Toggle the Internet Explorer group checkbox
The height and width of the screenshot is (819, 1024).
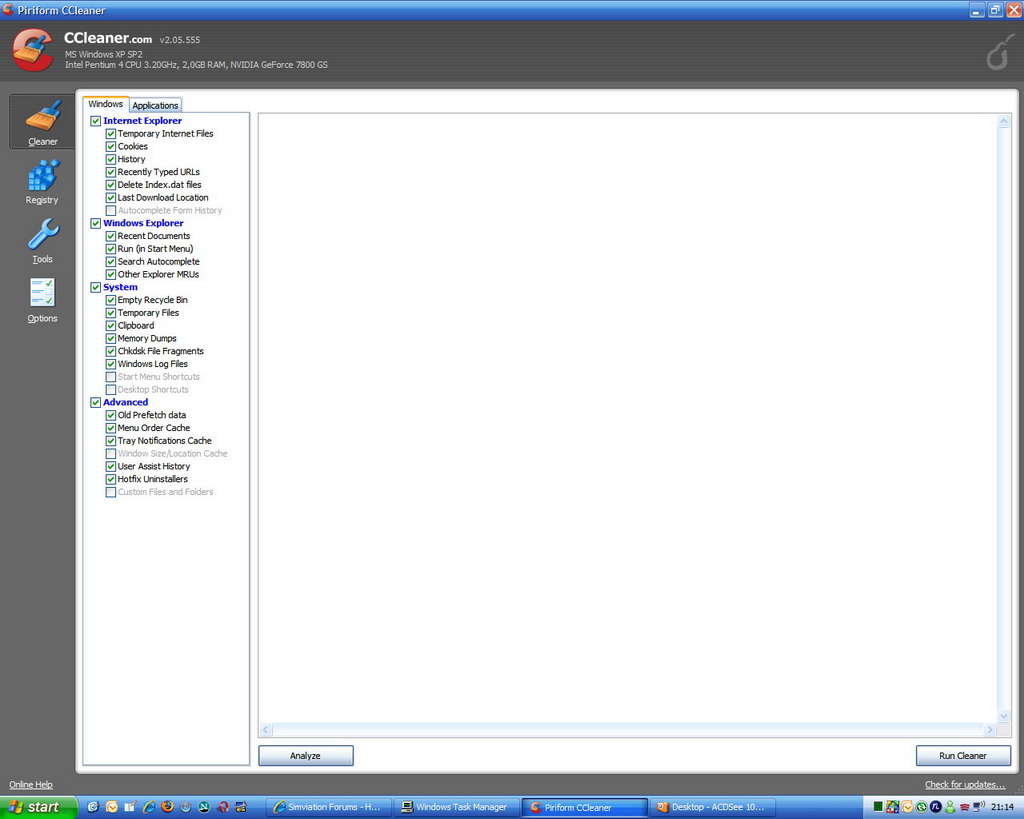click(96, 121)
